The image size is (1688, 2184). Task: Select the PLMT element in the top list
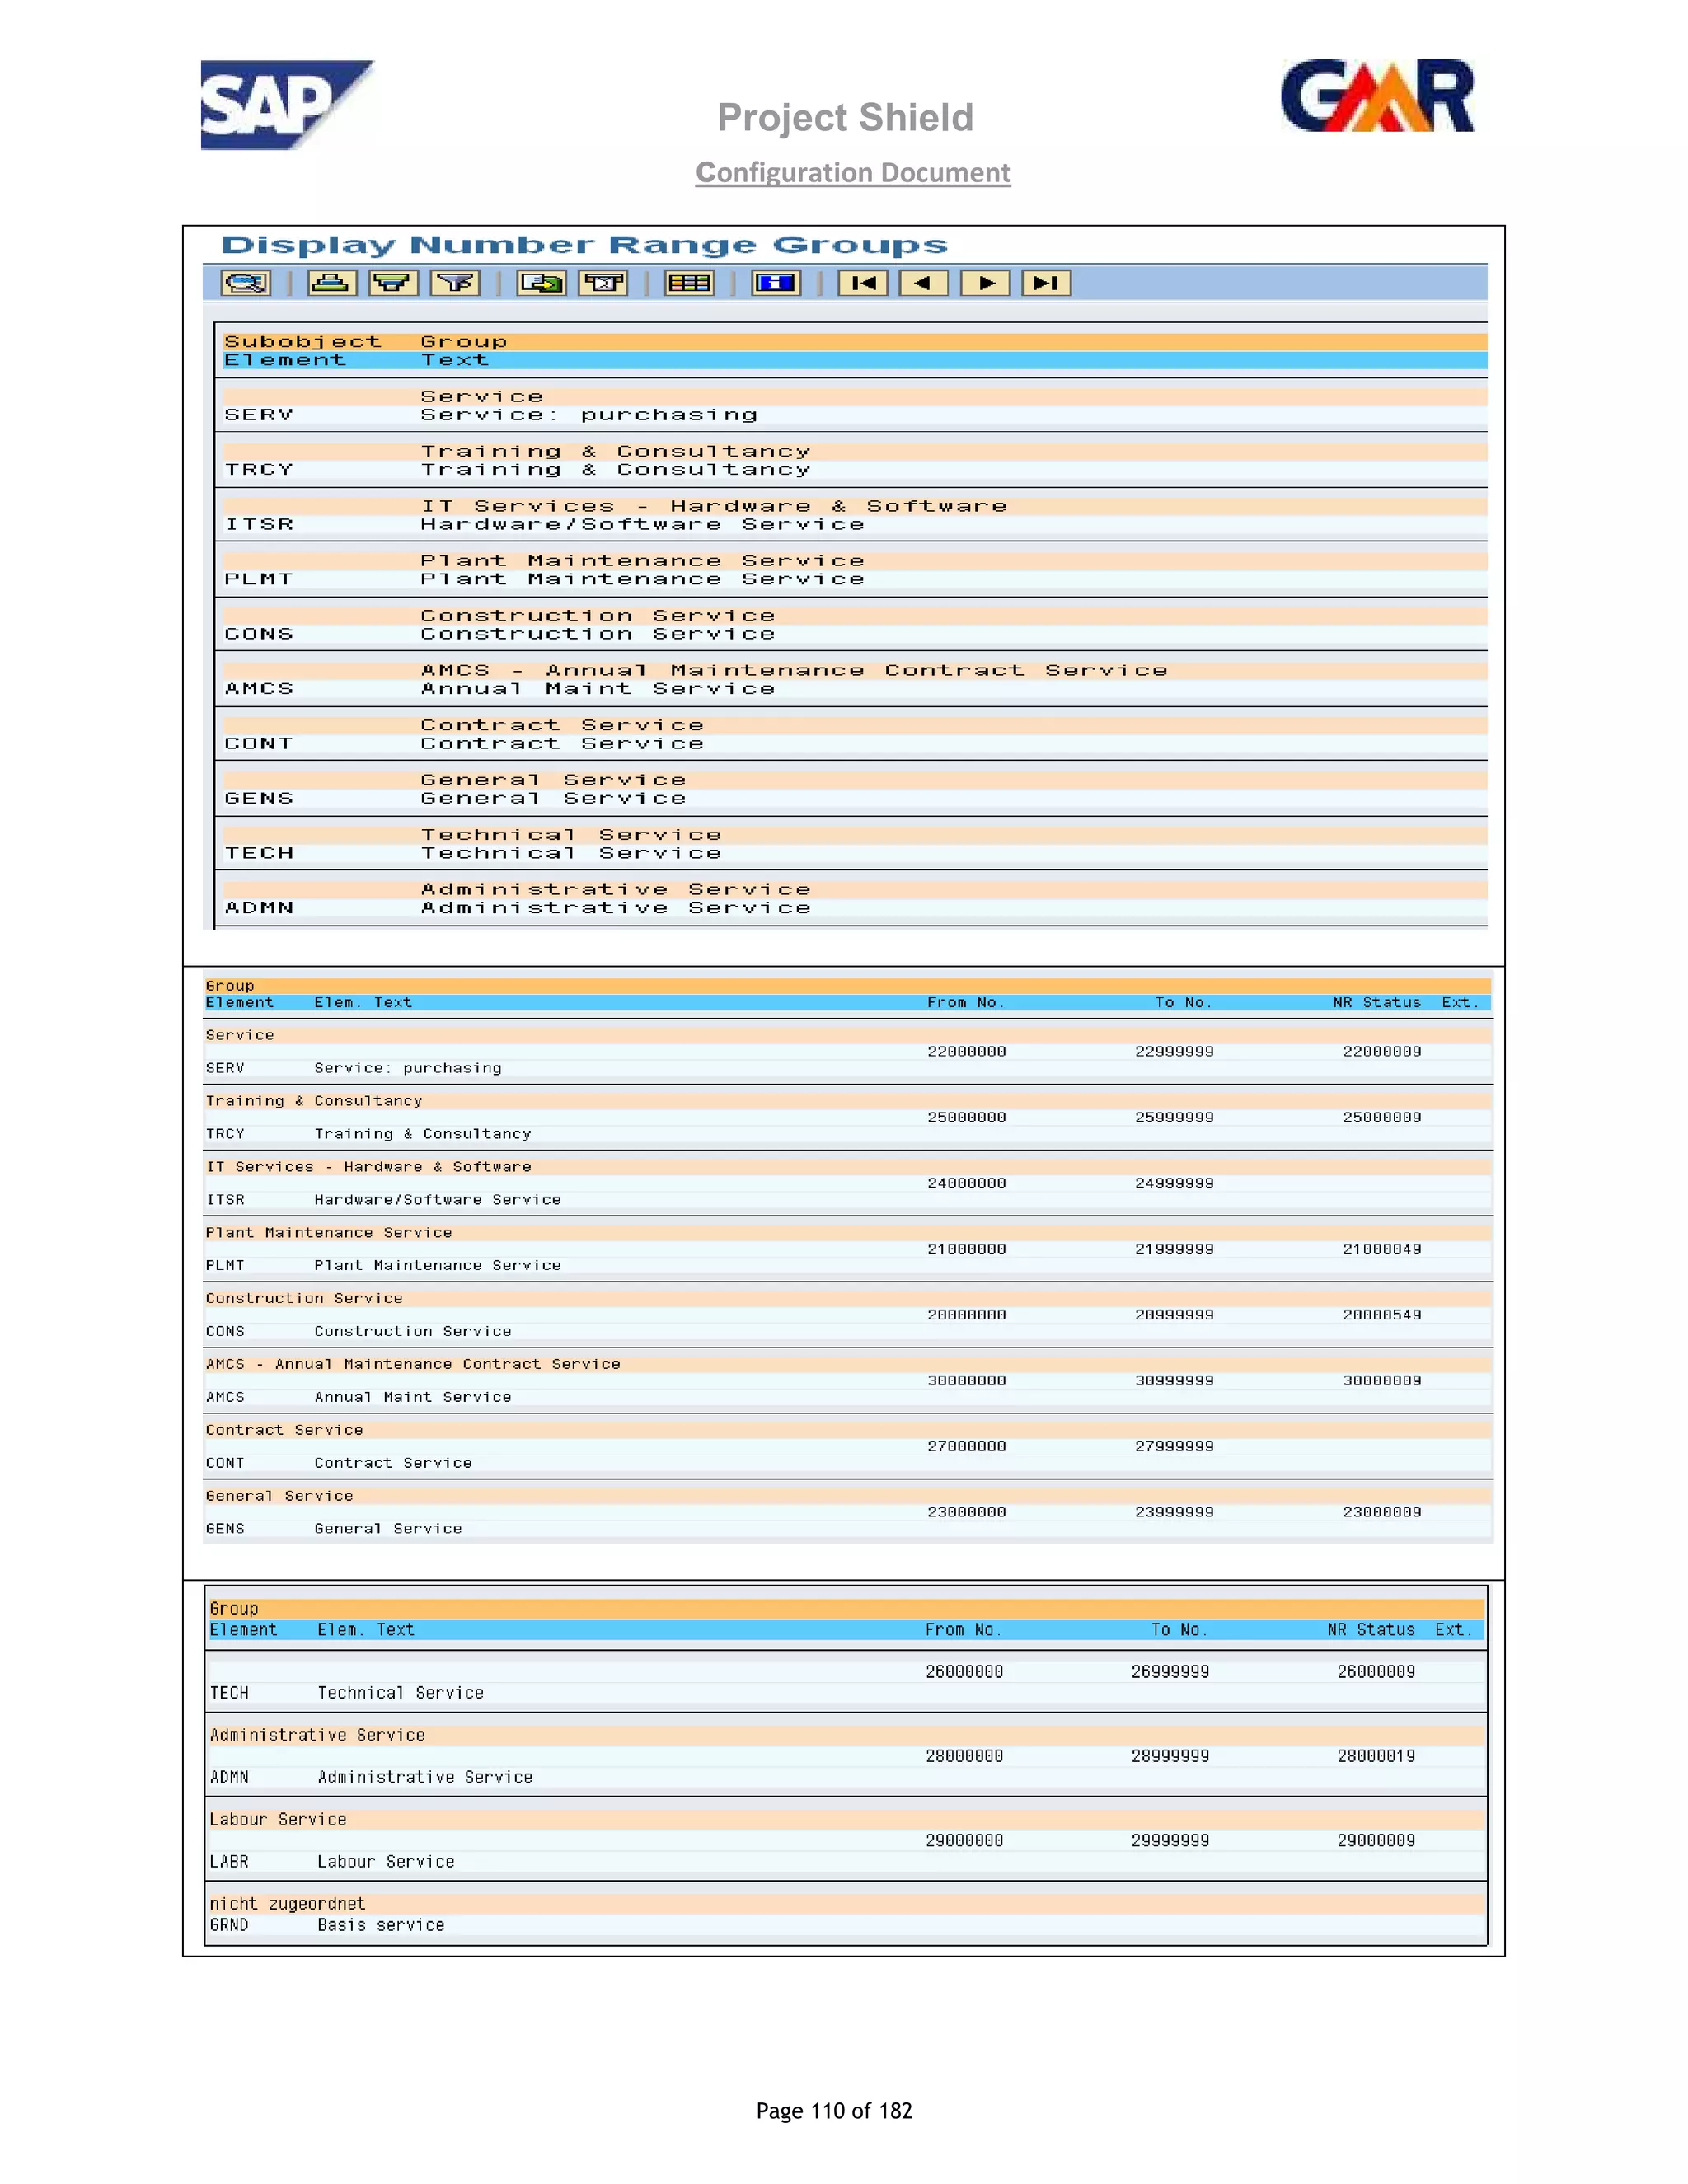[259, 579]
